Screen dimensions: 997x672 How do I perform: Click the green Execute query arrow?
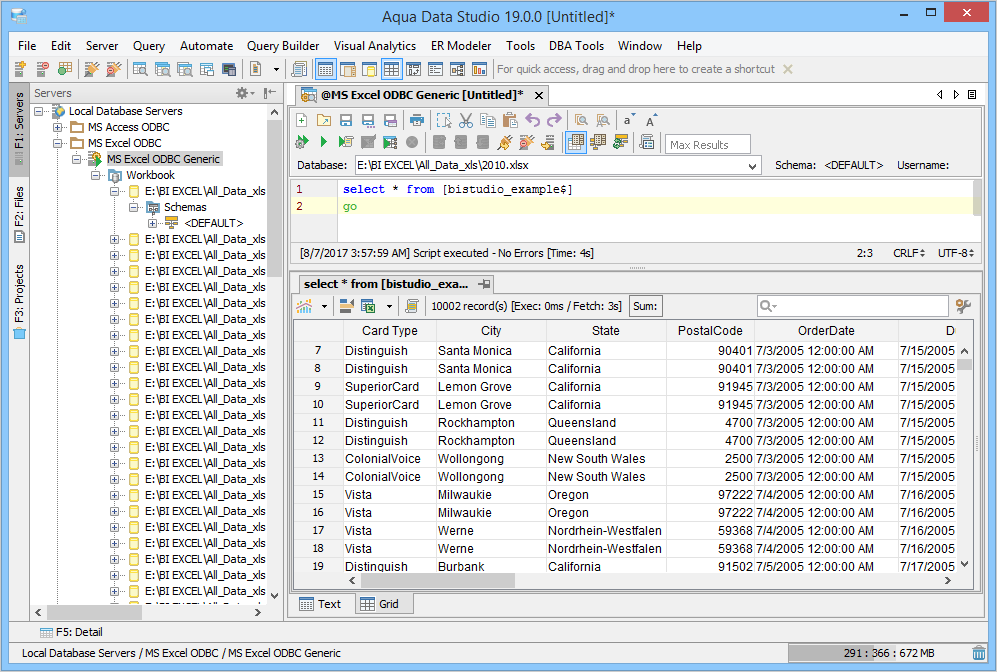pyautogui.click(x=323, y=143)
